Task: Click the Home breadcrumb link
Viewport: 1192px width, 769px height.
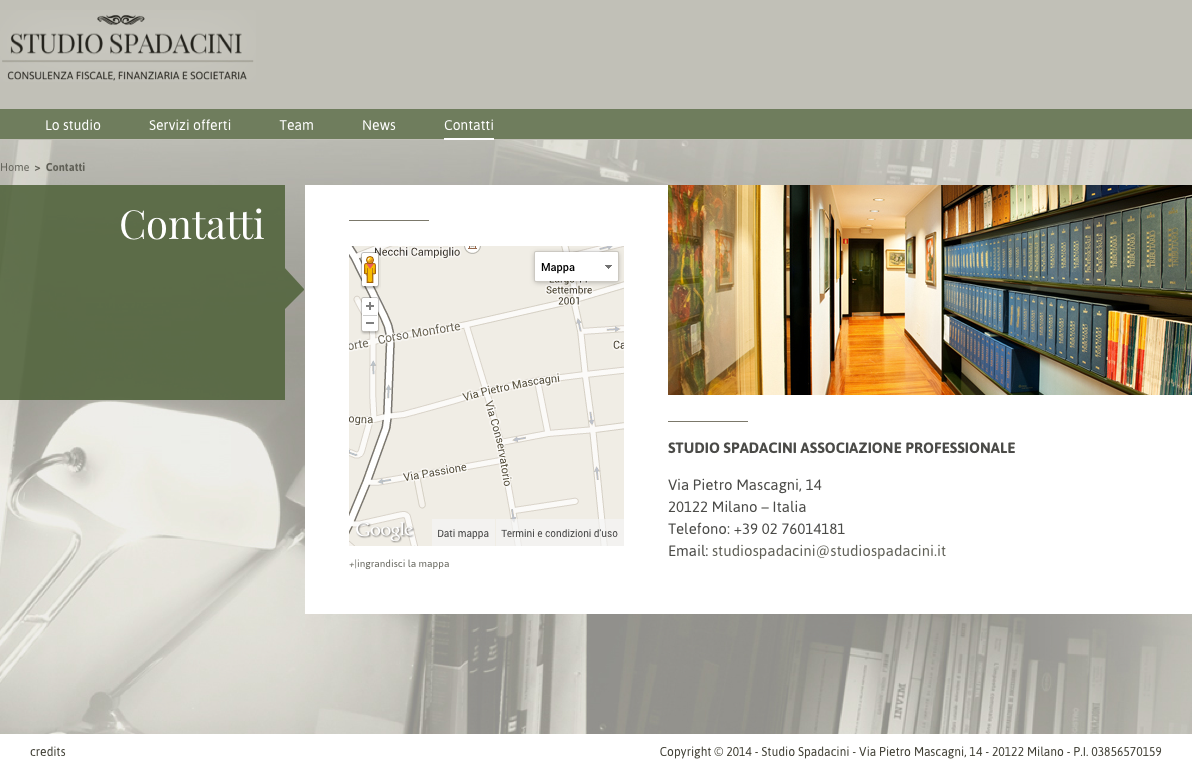Action: coord(15,167)
